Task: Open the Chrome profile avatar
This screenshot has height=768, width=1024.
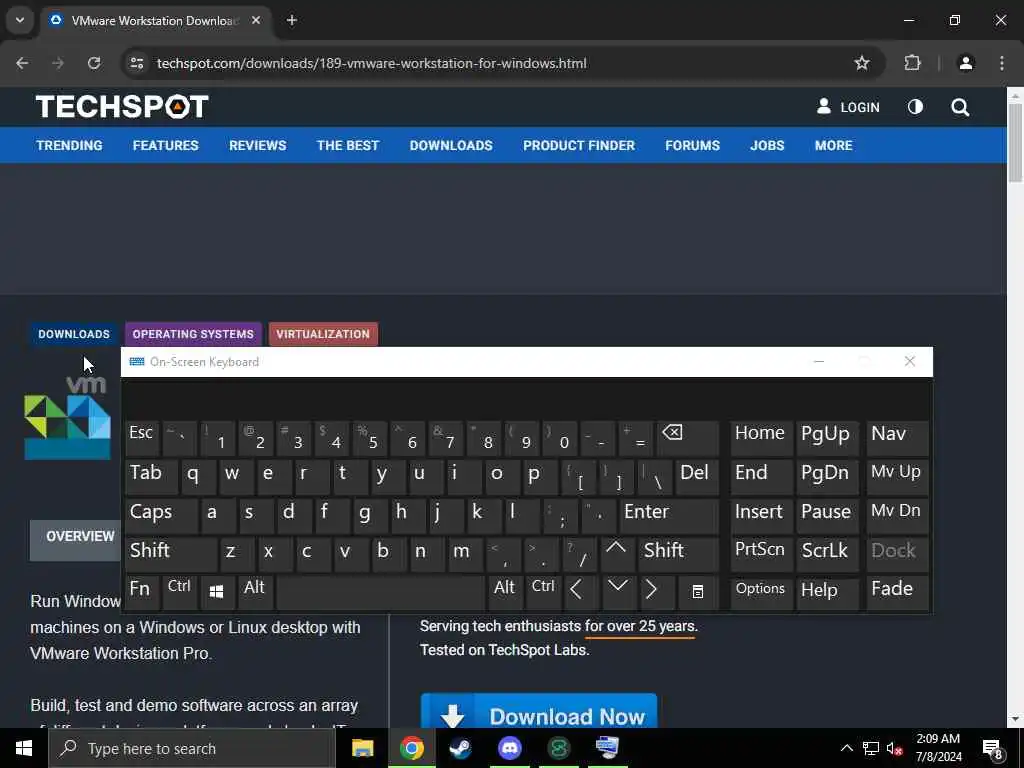Action: pos(966,63)
